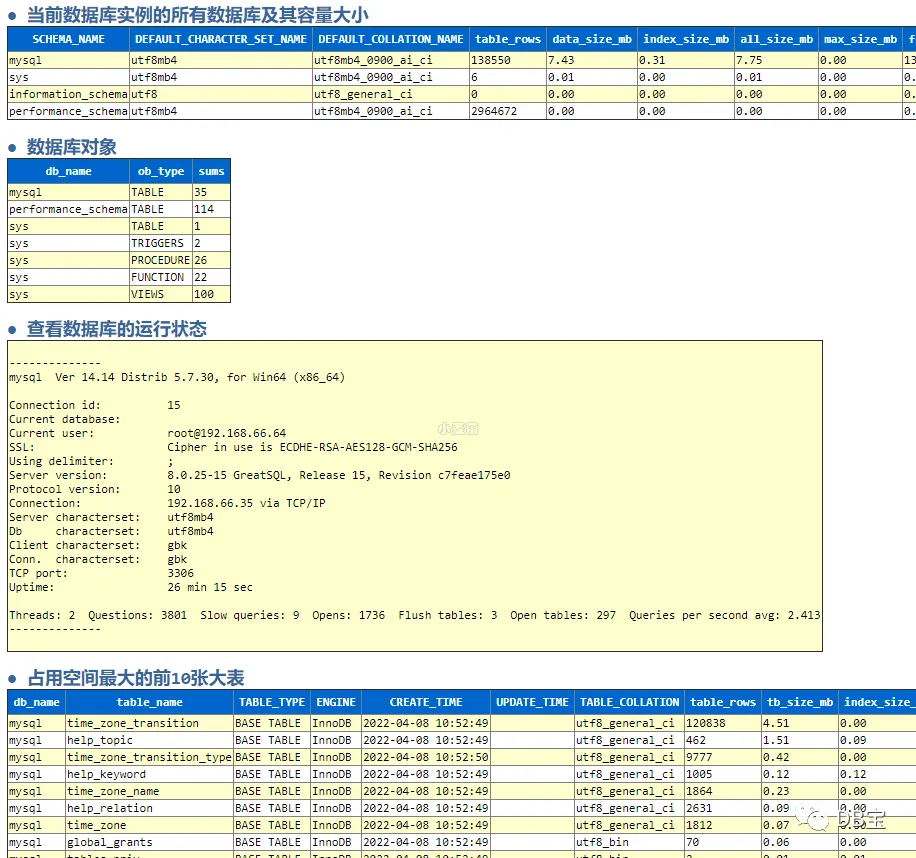Viewport: 916px width, 858px height.
Task: Click the table_rows header in schema table
Action: pos(508,39)
